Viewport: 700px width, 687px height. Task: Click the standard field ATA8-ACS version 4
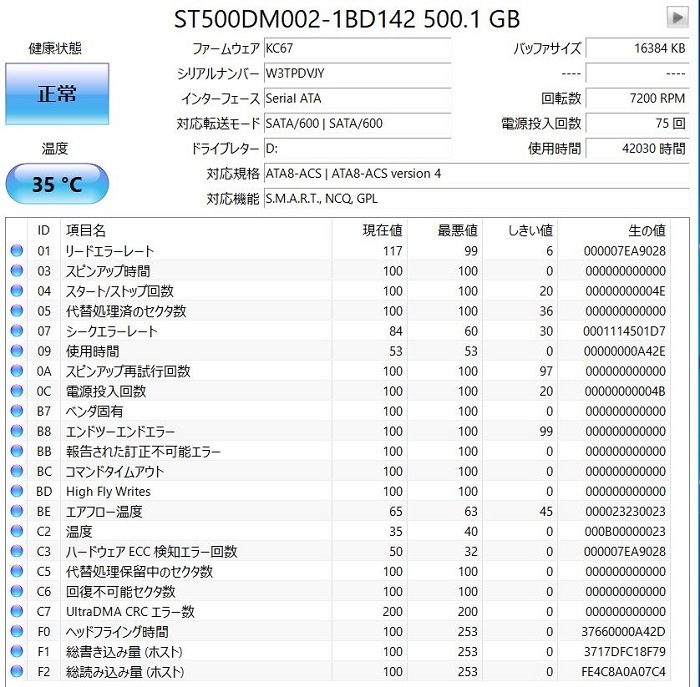click(476, 173)
